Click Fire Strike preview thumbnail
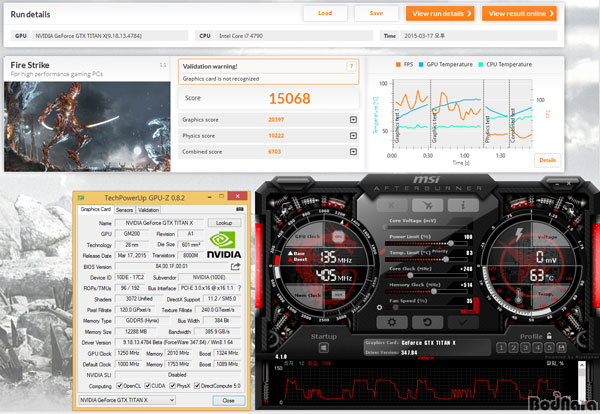The height and width of the screenshot is (414, 600). coord(87,127)
